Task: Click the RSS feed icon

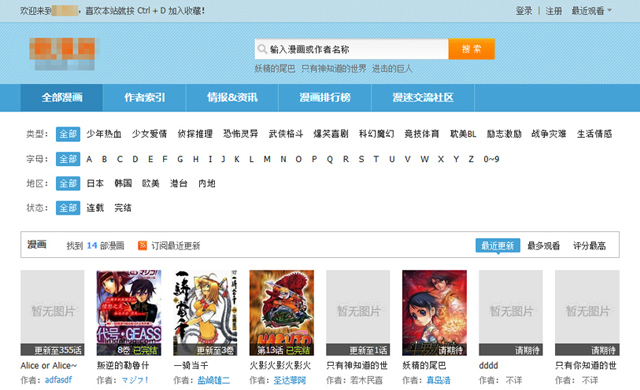Action: coord(142,245)
